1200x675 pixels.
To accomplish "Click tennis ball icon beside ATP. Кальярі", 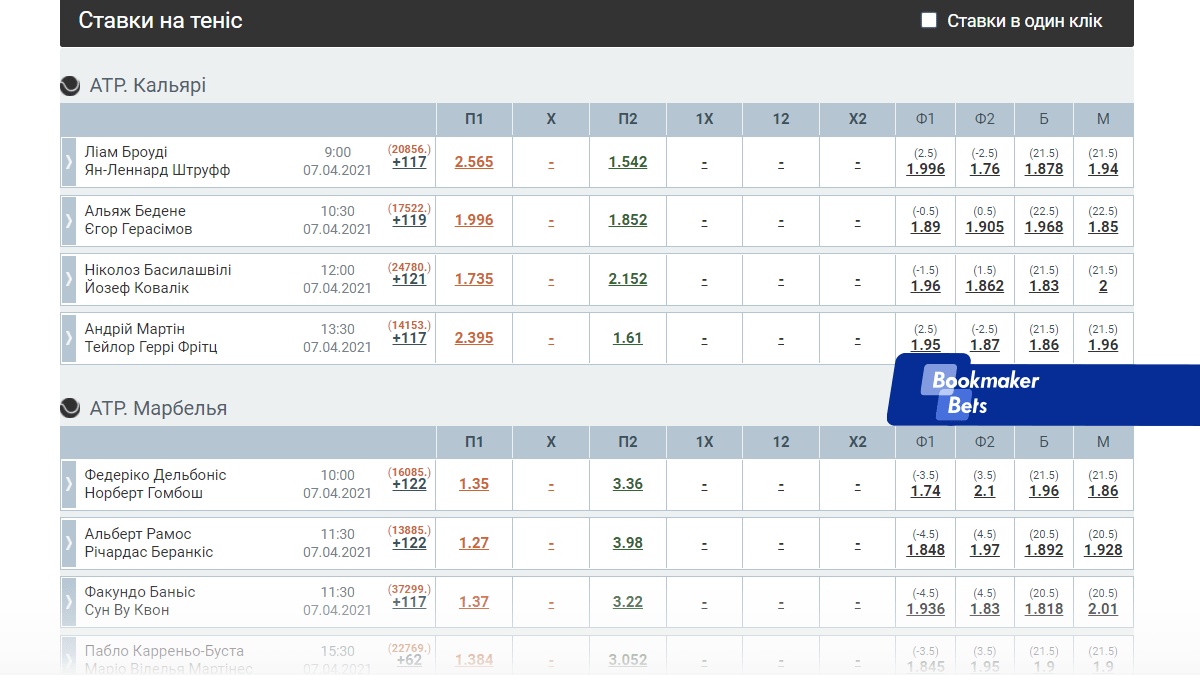I will 70,86.
